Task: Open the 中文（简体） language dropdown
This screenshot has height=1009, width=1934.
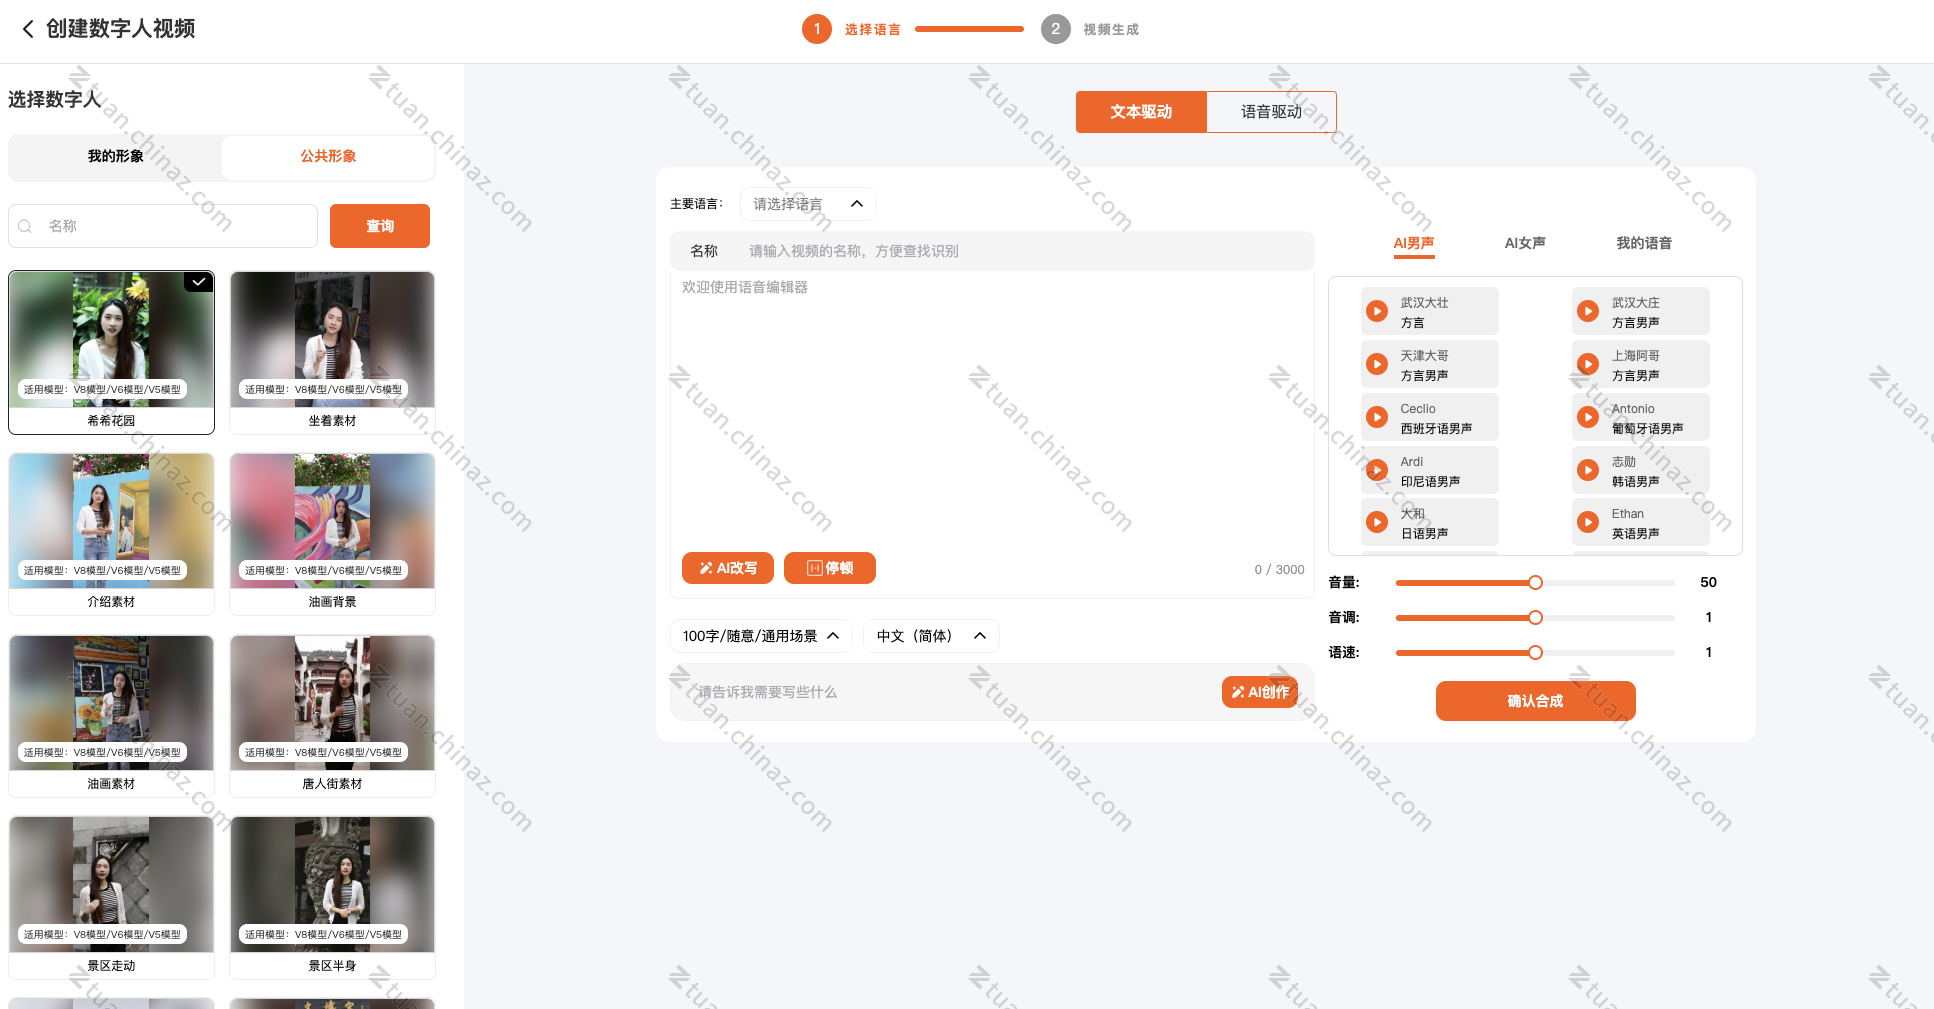Action: [931, 636]
